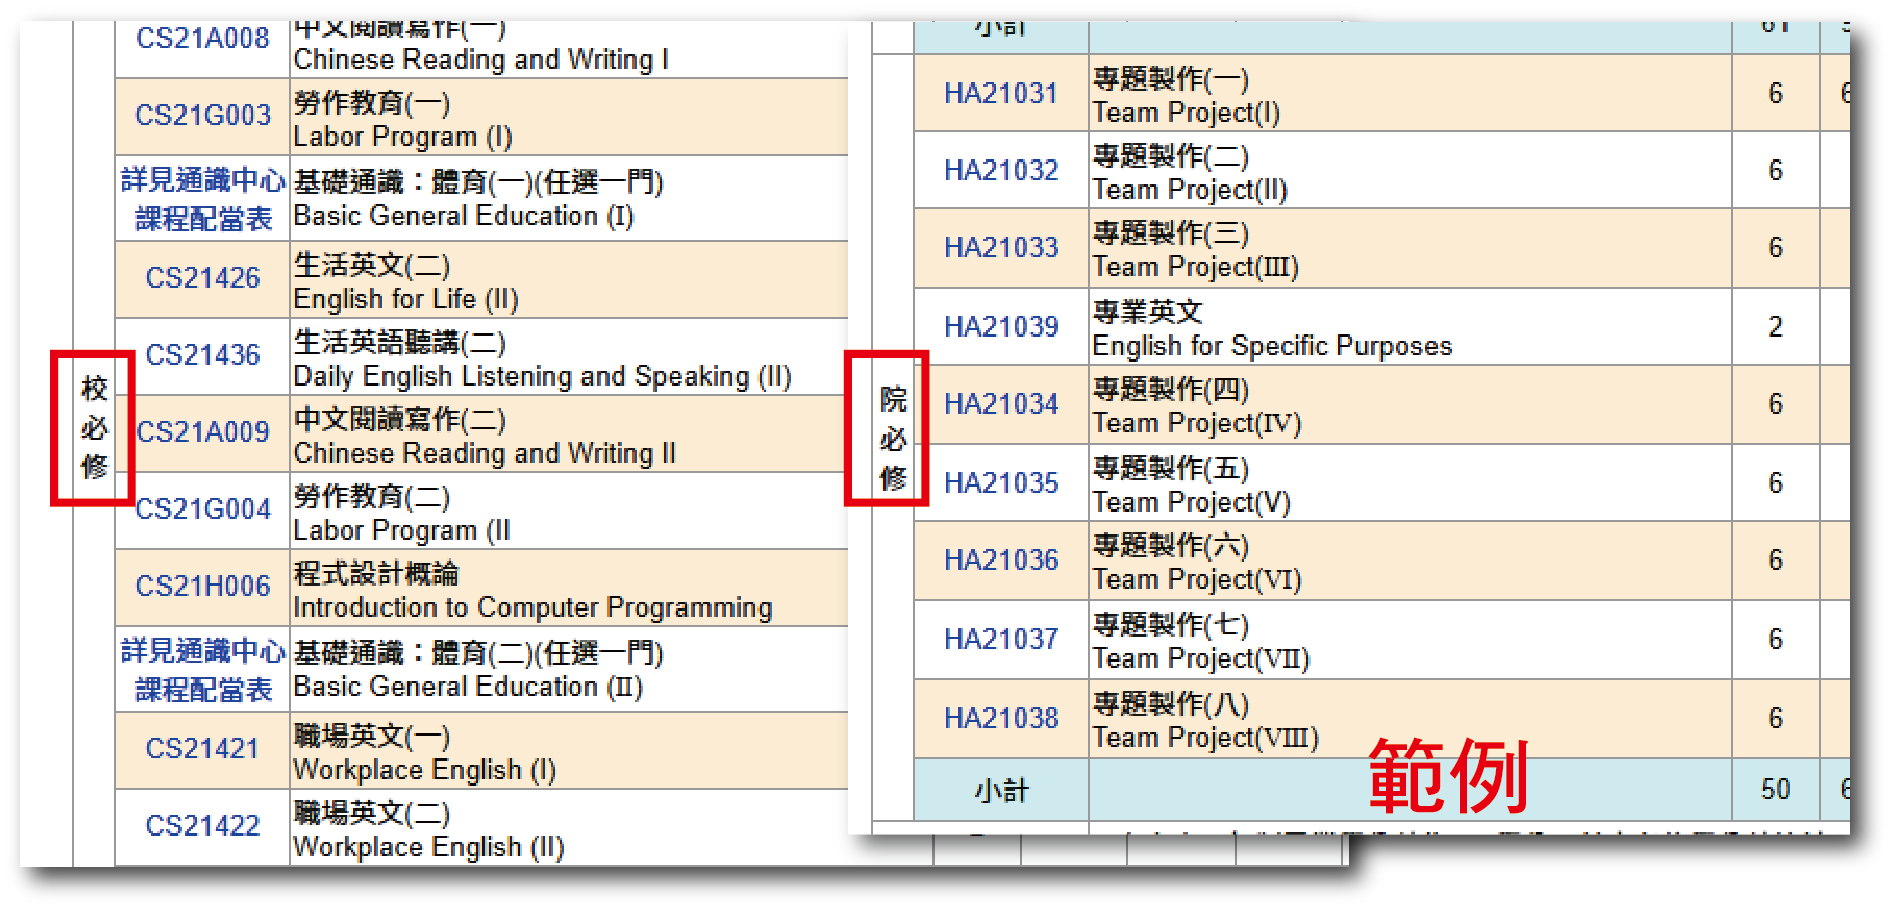Viewport: 1894px width, 910px height.
Task: Open the HA21033 course link
Action: click(1000, 247)
